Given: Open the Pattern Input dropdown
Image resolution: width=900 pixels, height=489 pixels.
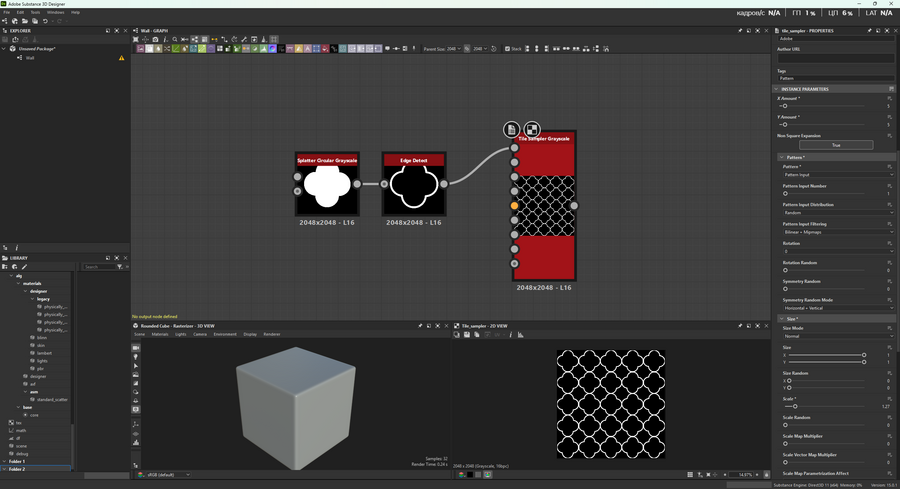Looking at the screenshot, I should point(837,175).
